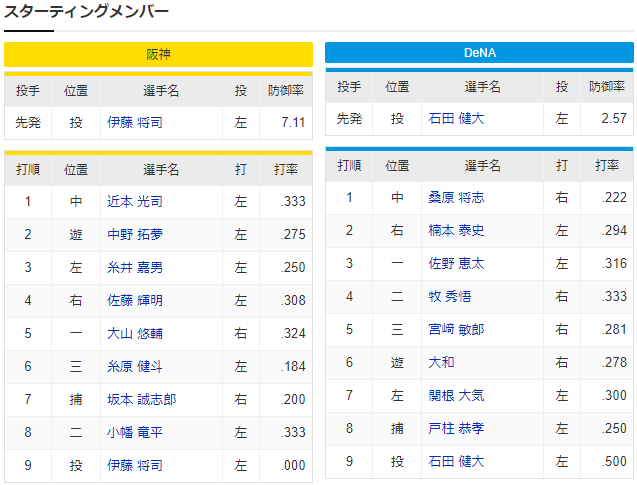This screenshot has height=485, width=637.
Task: Click Hanshin pitcher table 選手名 header
Action: click(161, 91)
